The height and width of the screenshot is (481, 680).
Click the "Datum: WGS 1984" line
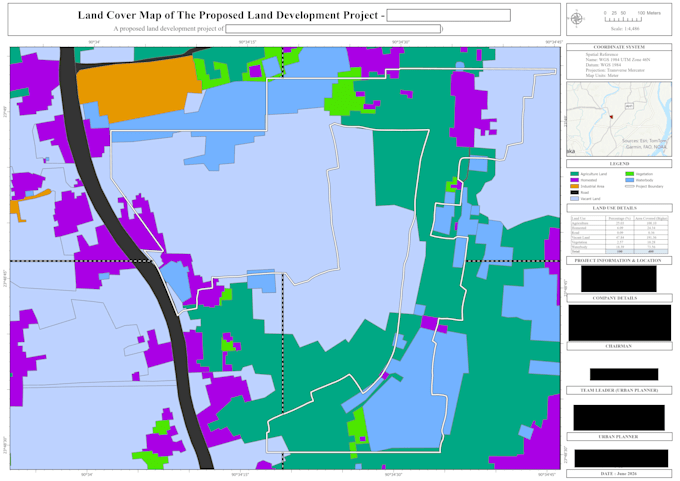click(x=603, y=65)
